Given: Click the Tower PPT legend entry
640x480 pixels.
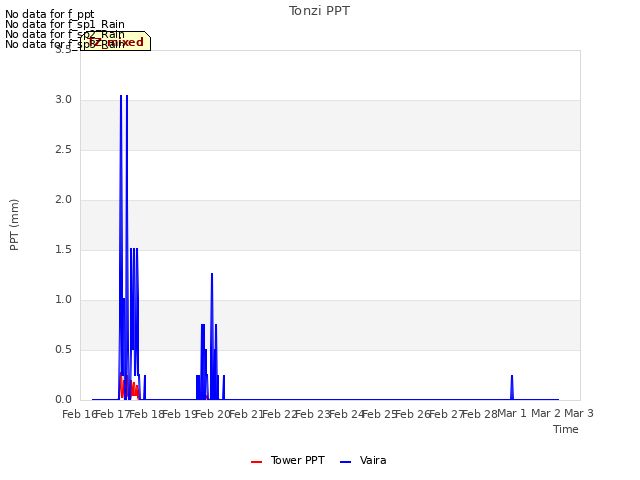Looking at the screenshot, I should 288,460.
